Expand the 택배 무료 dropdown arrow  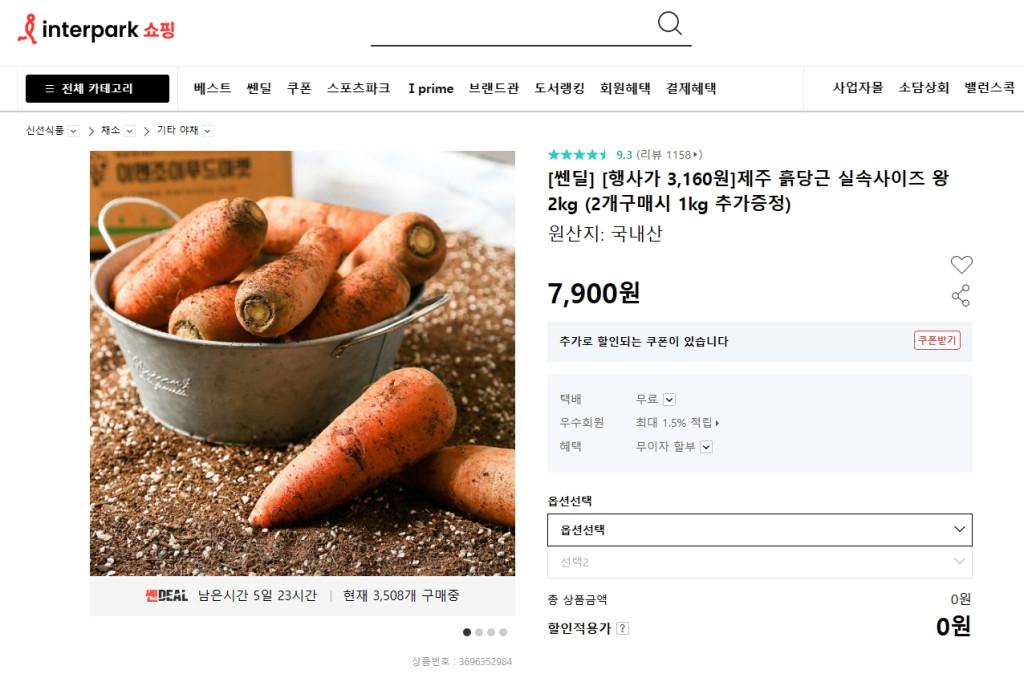669,400
